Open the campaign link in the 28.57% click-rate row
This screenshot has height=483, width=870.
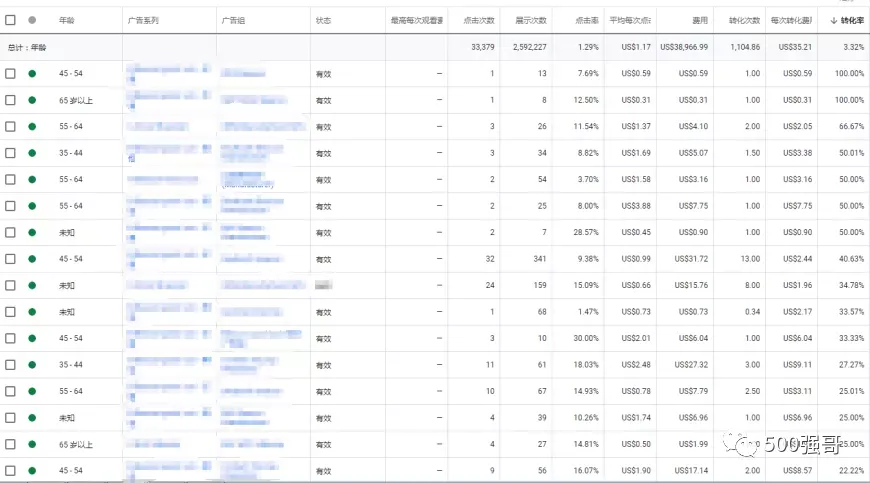pyautogui.click(x=169, y=232)
